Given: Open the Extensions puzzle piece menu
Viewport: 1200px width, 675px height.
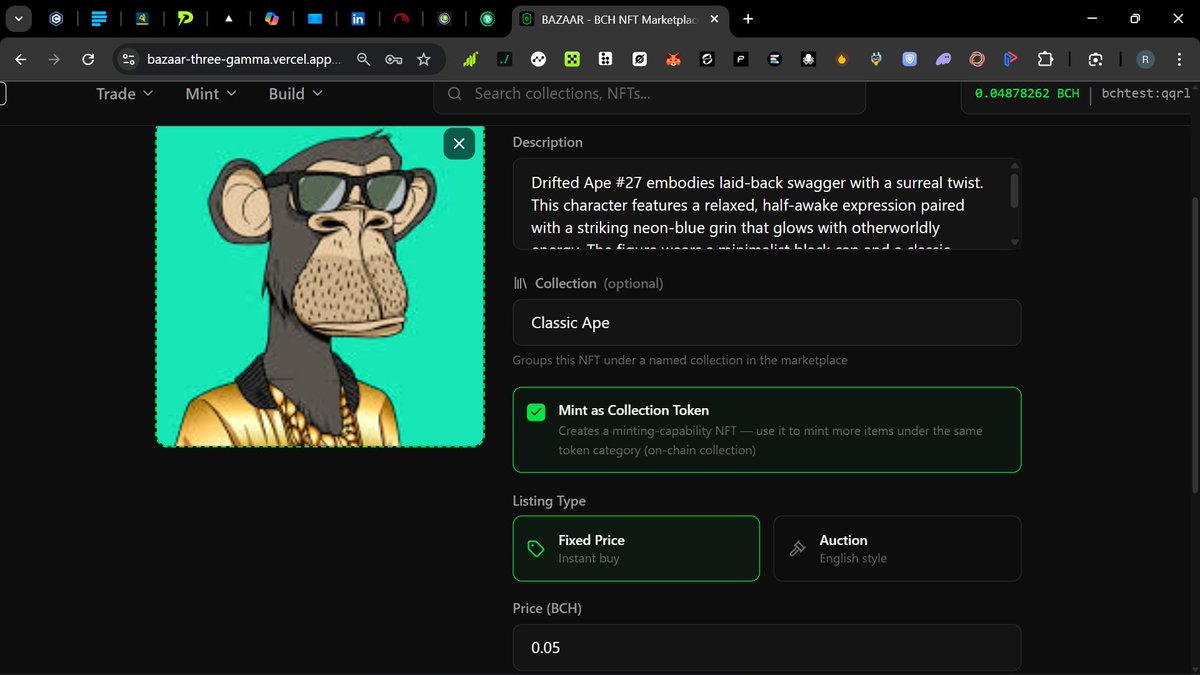Looking at the screenshot, I should click(x=1045, y=59).
